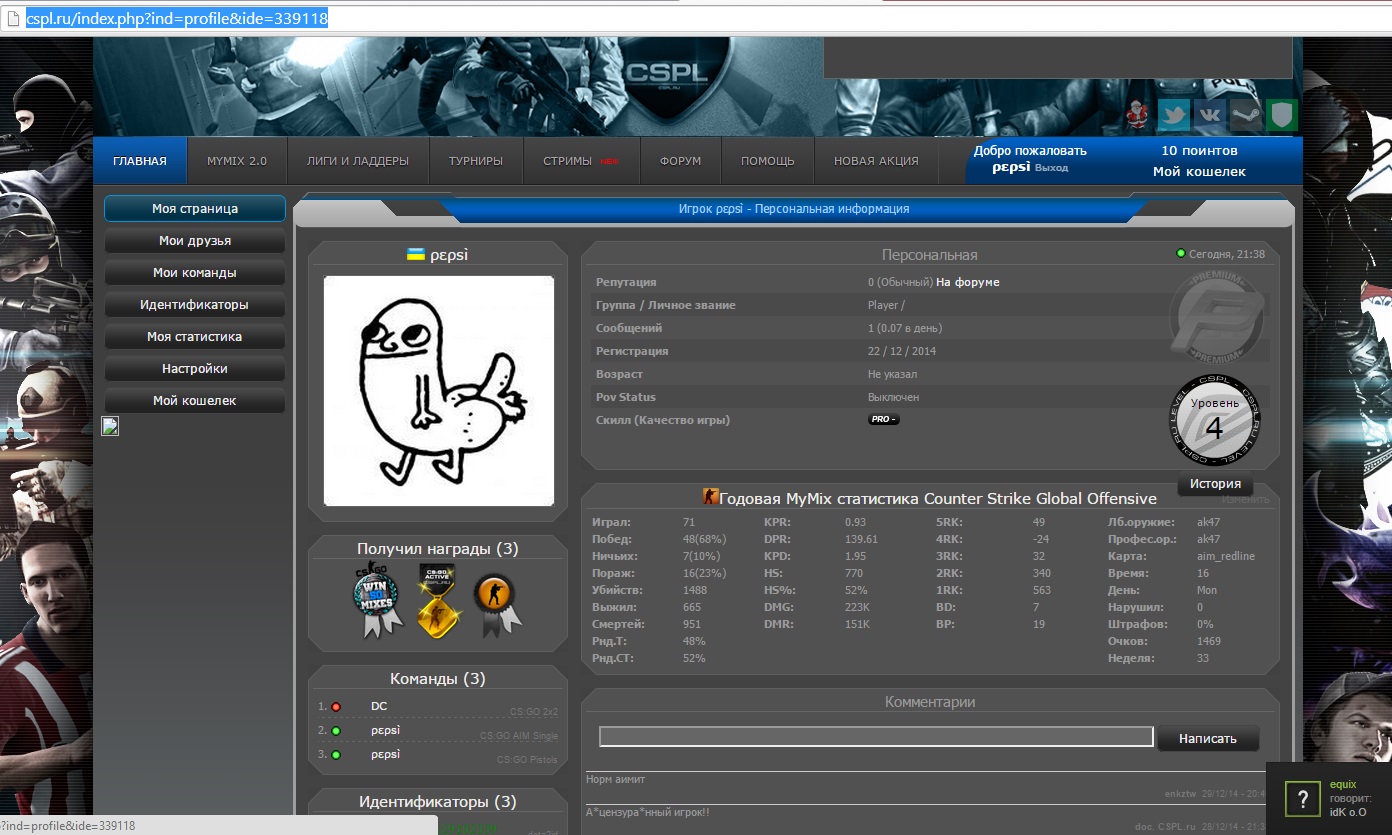Open Мой кошелек link in header
This screenshot has width=1392, height=835.
(x=1199, y=172)
